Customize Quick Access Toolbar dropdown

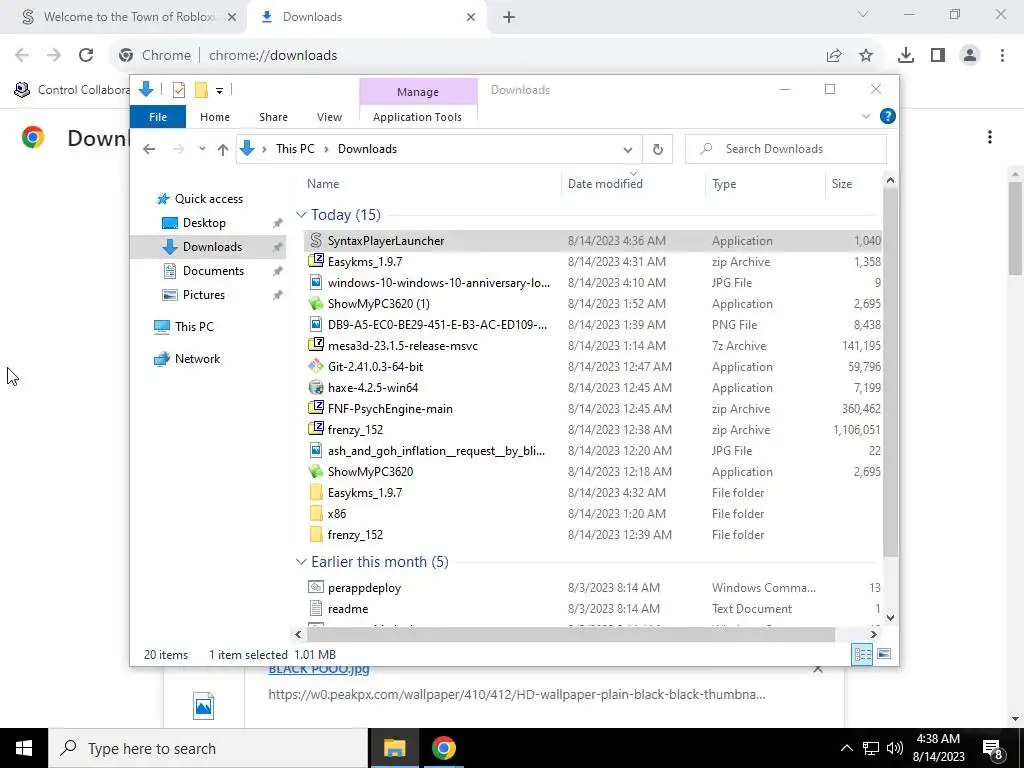coord(219,91)
